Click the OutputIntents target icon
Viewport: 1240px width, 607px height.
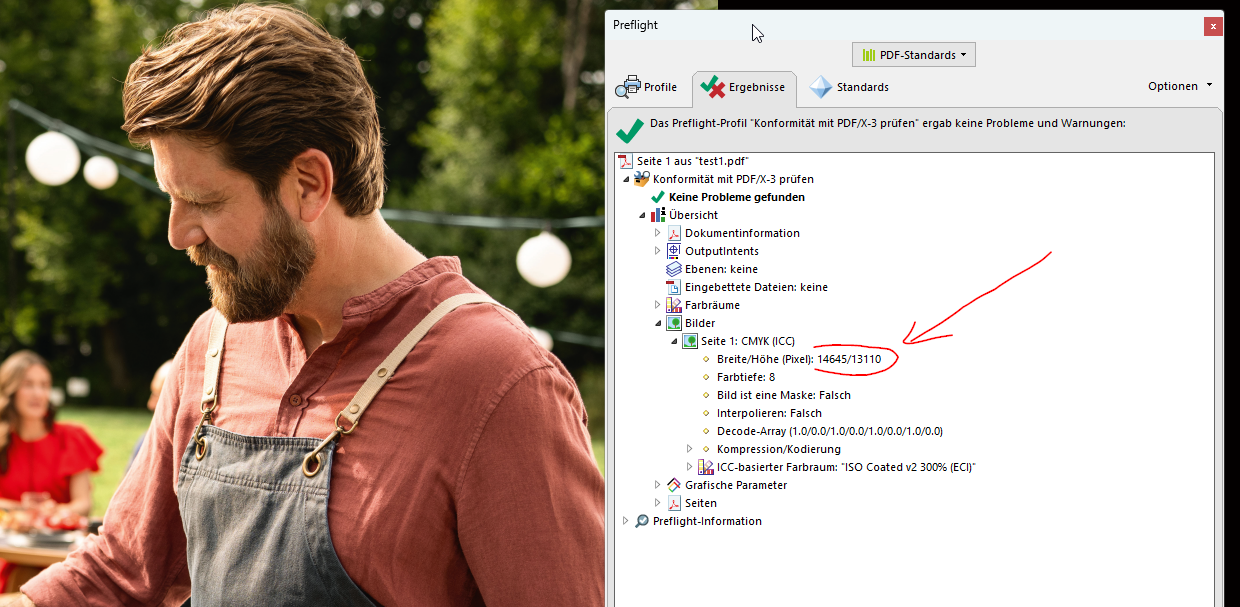pyautogui.click(x=674, y=251)
